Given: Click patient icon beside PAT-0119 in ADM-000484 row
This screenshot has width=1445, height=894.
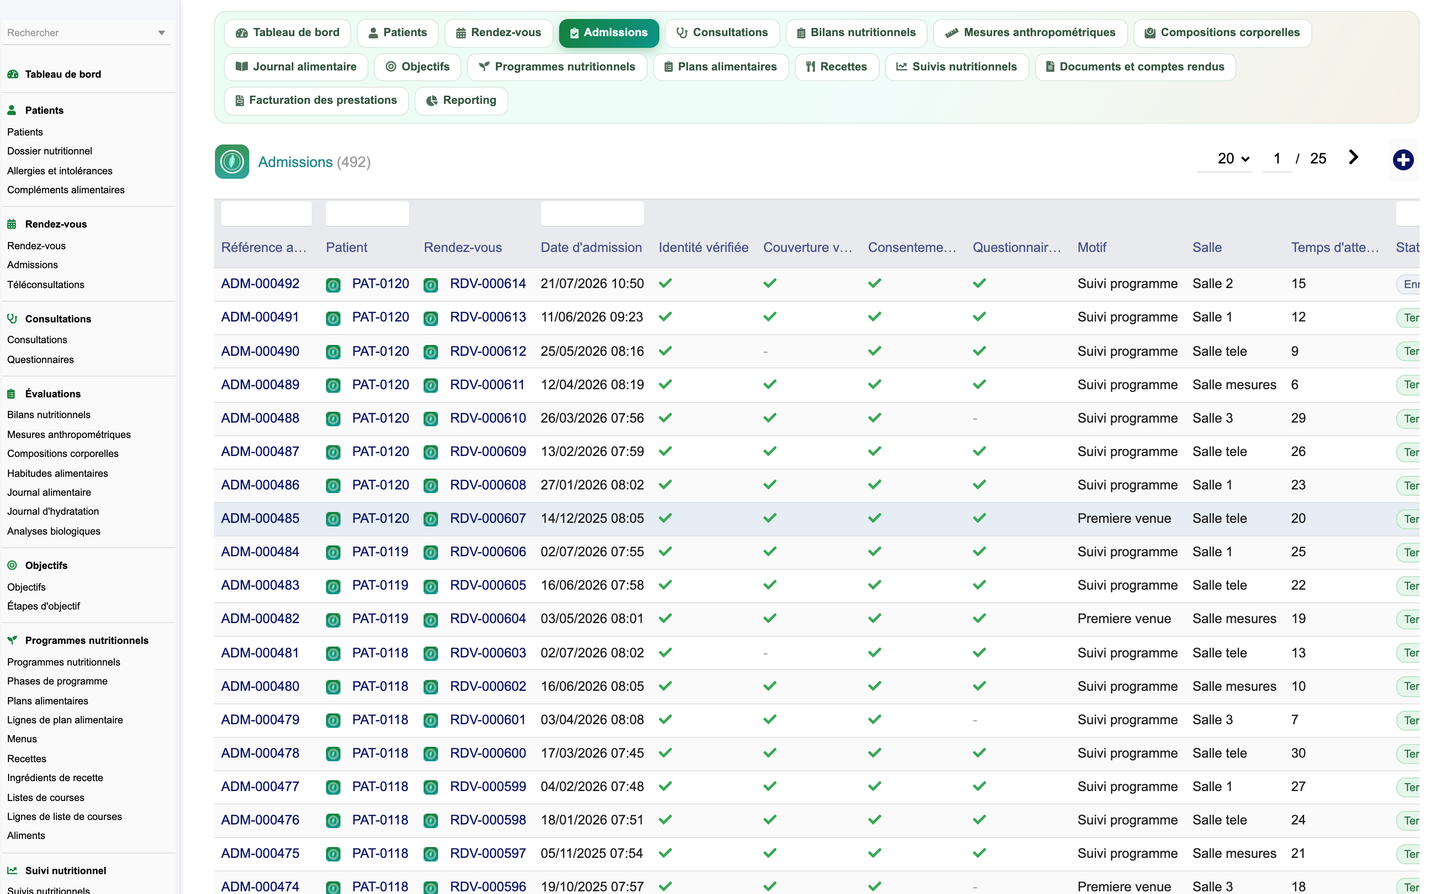Looking at the screenshot, I should [x=333, y=553].
